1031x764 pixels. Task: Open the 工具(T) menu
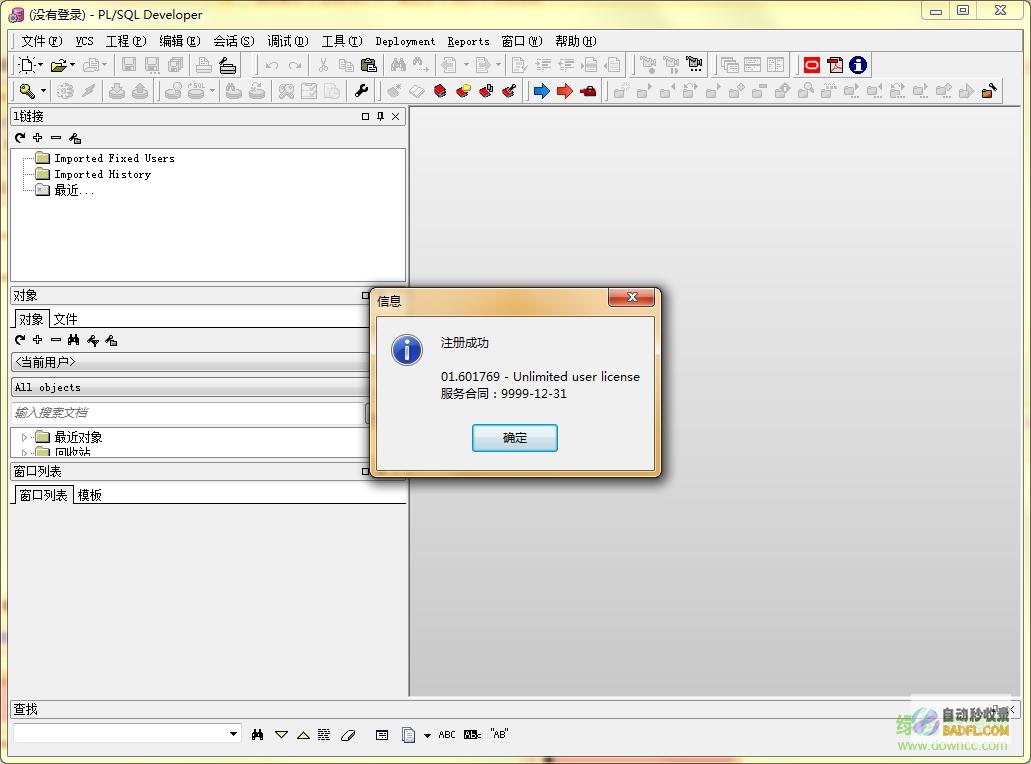(x=342, y=41)
